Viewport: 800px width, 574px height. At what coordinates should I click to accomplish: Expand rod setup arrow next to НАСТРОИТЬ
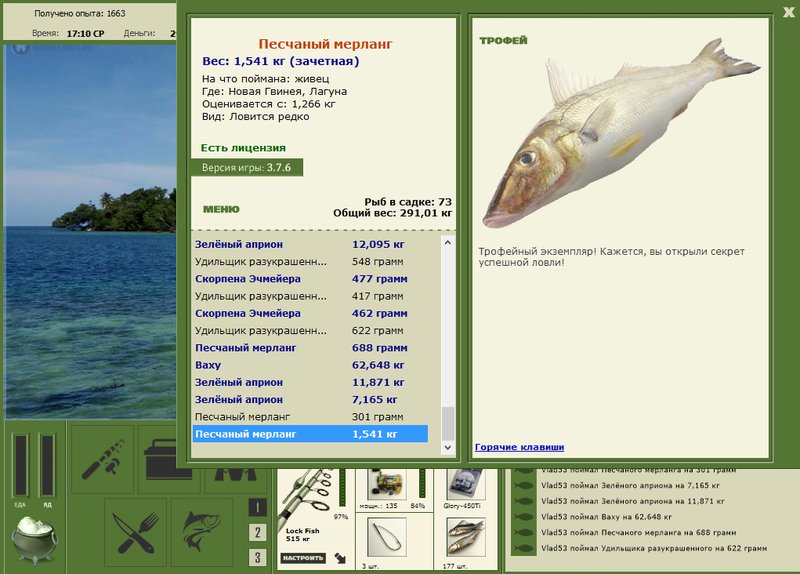point(340,558)
